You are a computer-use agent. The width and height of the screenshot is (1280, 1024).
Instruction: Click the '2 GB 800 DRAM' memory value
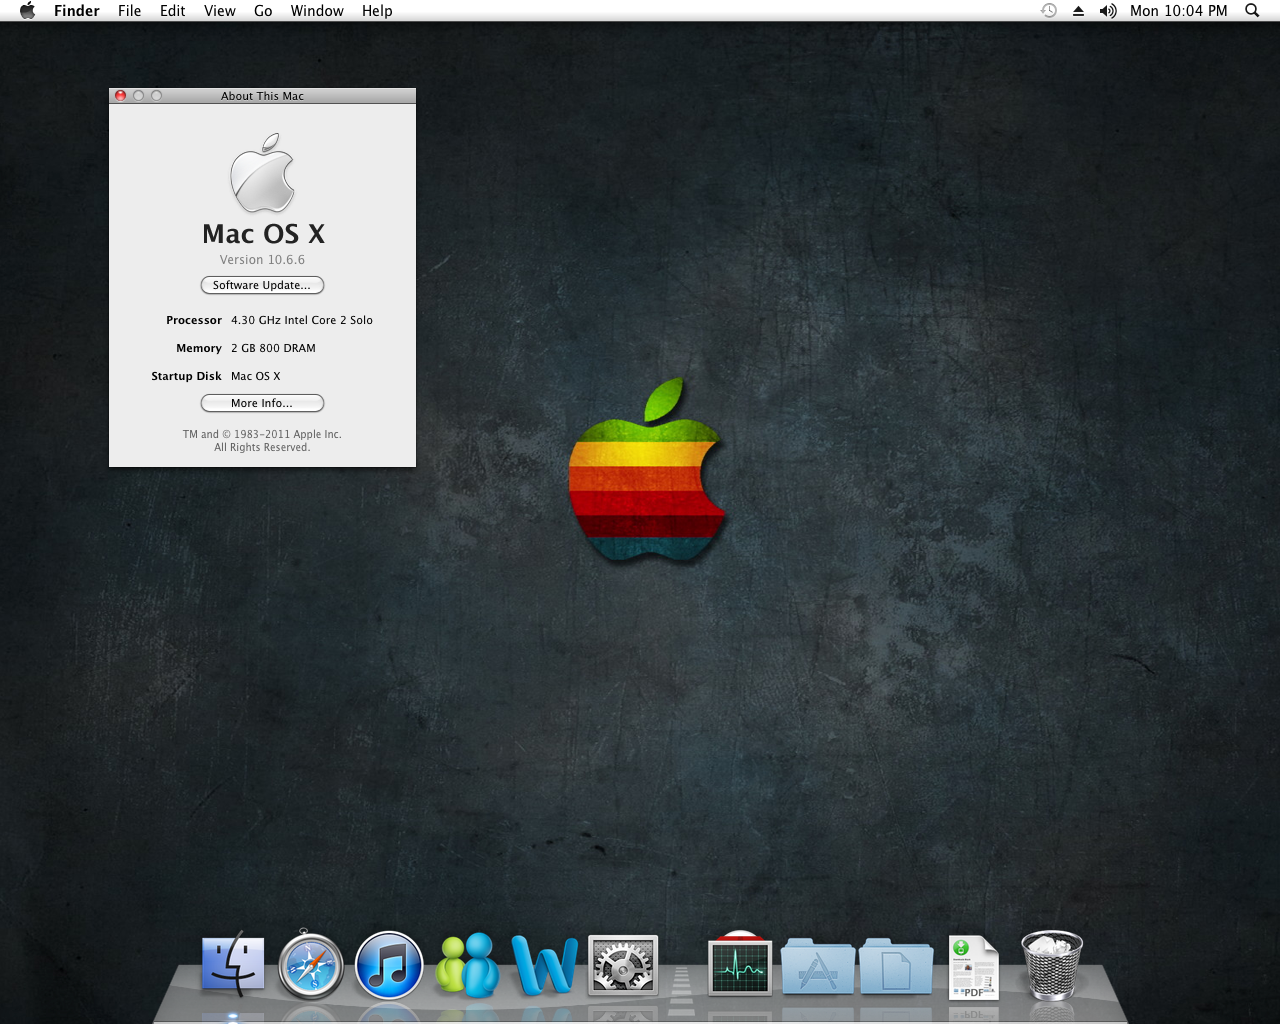(x=273, y=348)
